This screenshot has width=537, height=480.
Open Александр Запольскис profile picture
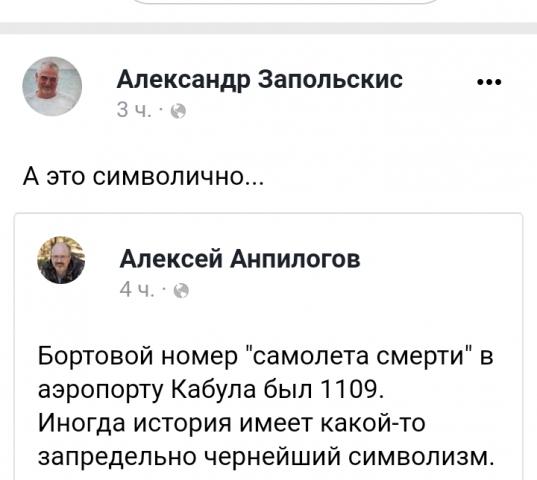point(52,86)
